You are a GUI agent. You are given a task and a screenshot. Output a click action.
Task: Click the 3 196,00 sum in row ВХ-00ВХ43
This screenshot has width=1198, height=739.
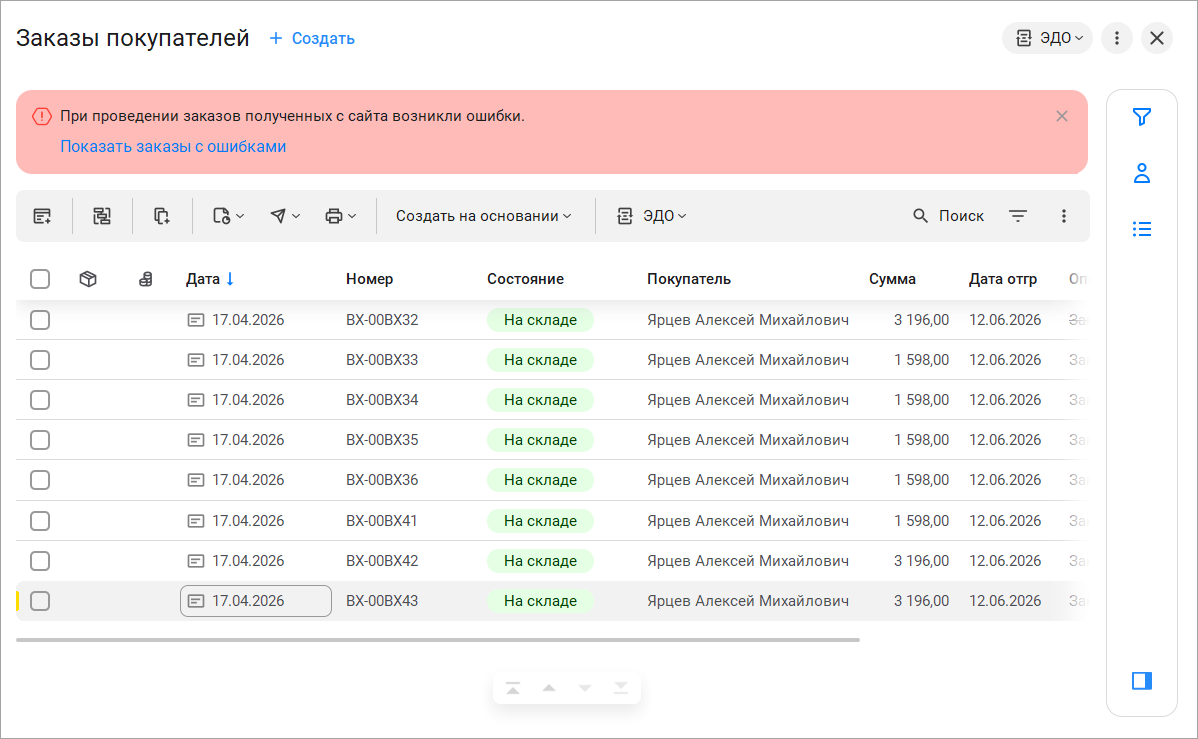921,601
